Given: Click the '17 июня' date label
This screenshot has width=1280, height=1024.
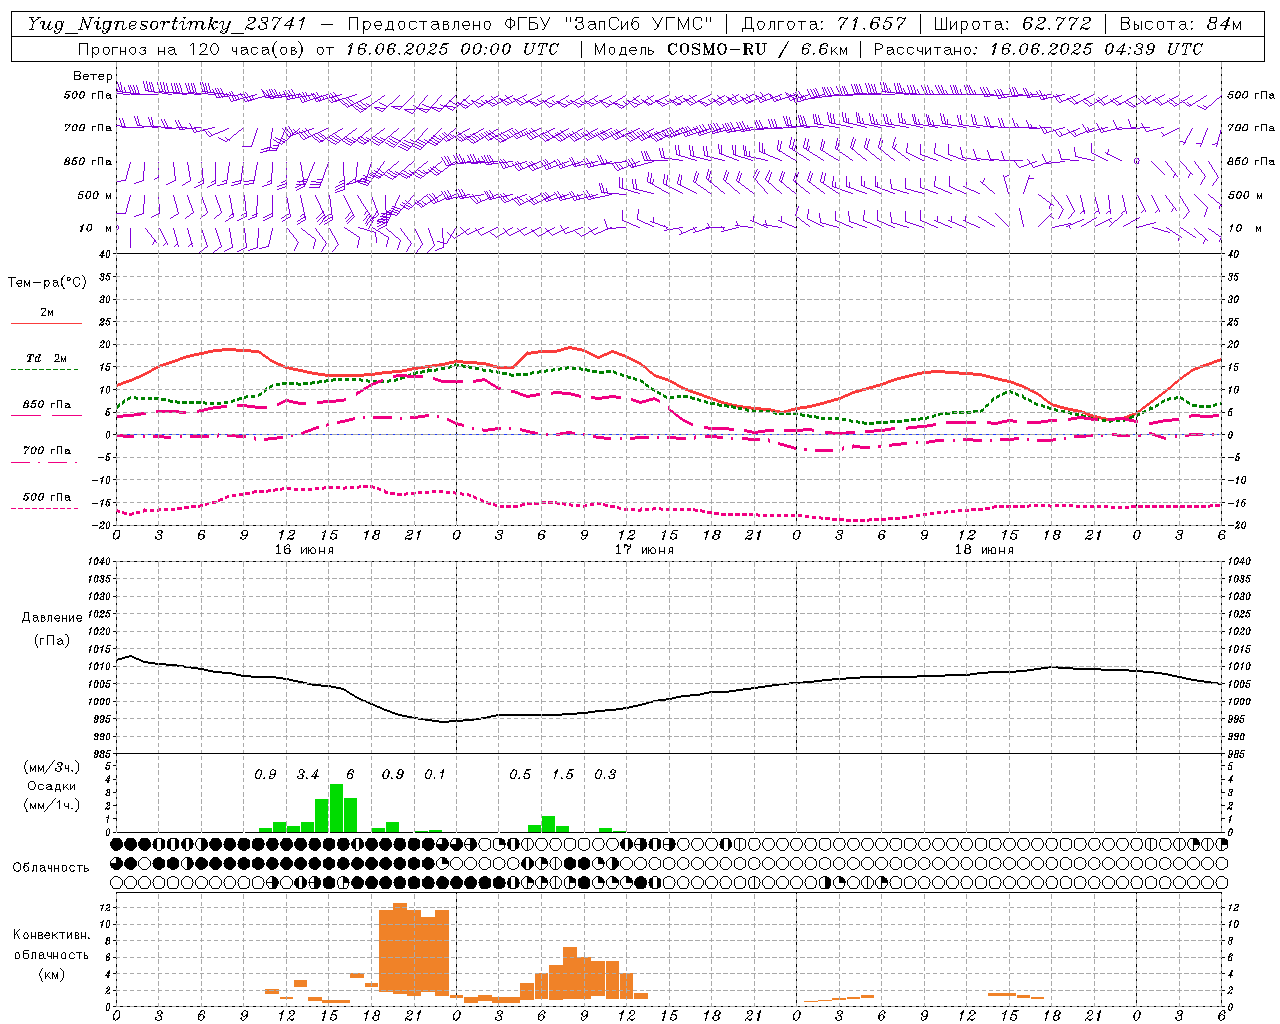Looking at the screenshot, I should click(x=644, y=550).
